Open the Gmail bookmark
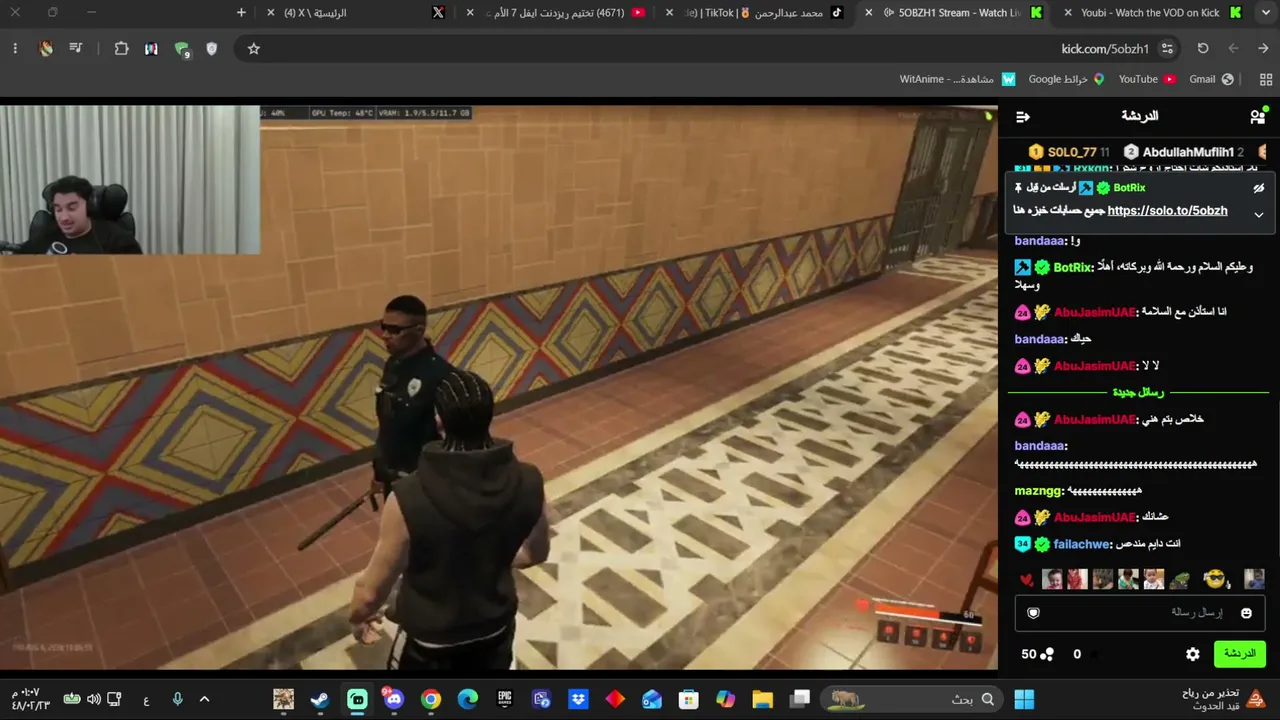 tap(1211, 79)
